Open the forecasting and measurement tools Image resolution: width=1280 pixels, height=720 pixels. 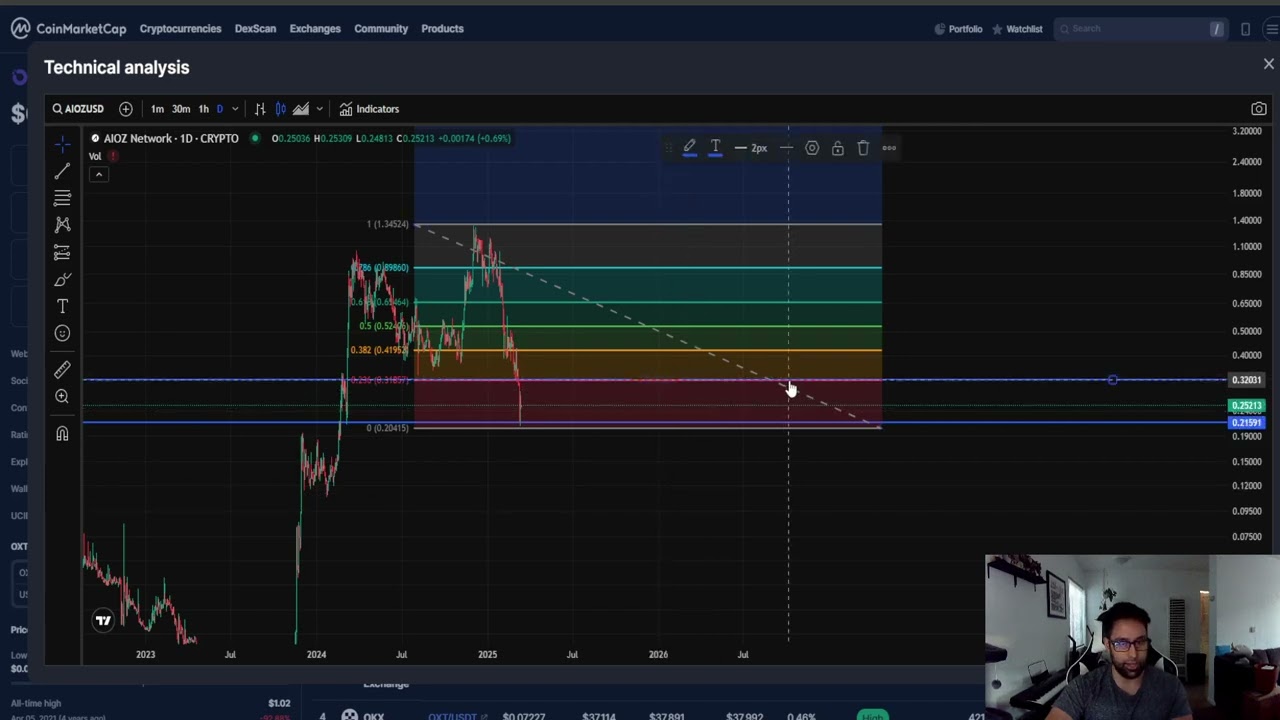pyautogui.click(x=62, y=252)
